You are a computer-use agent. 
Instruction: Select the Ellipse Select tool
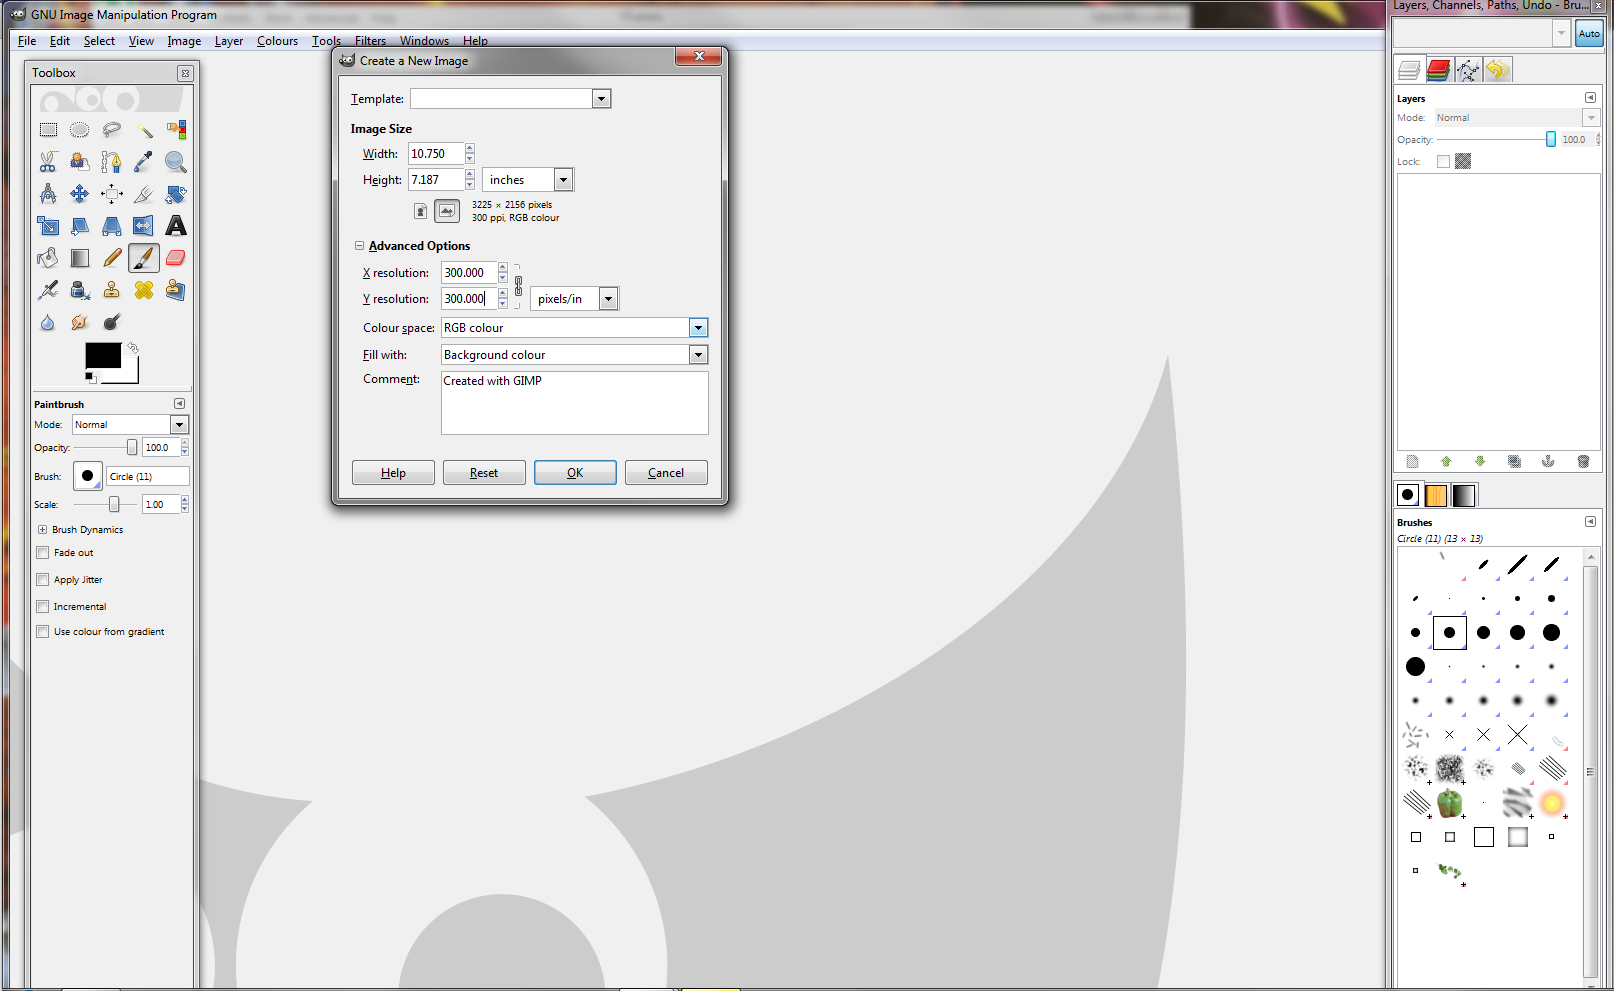click(80, 130)
